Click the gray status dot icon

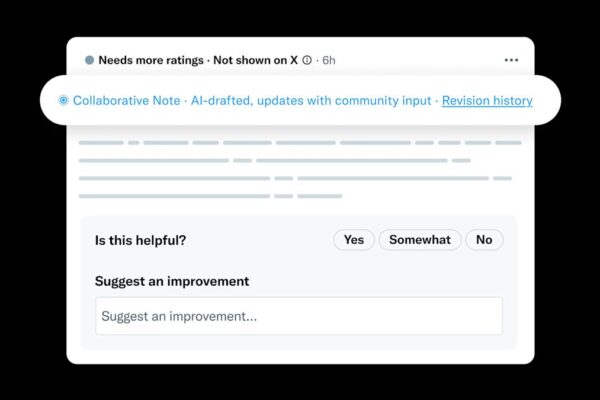(90, 60)
